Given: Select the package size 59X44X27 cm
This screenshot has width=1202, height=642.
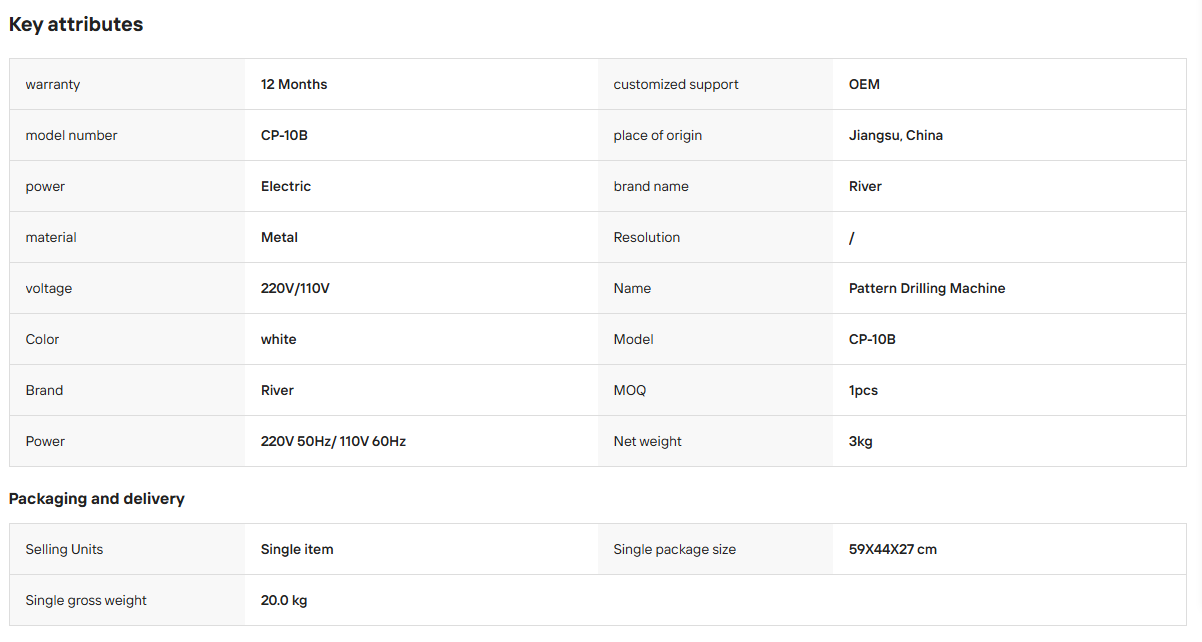Looking at the screenshot, I should click(893, 549).
